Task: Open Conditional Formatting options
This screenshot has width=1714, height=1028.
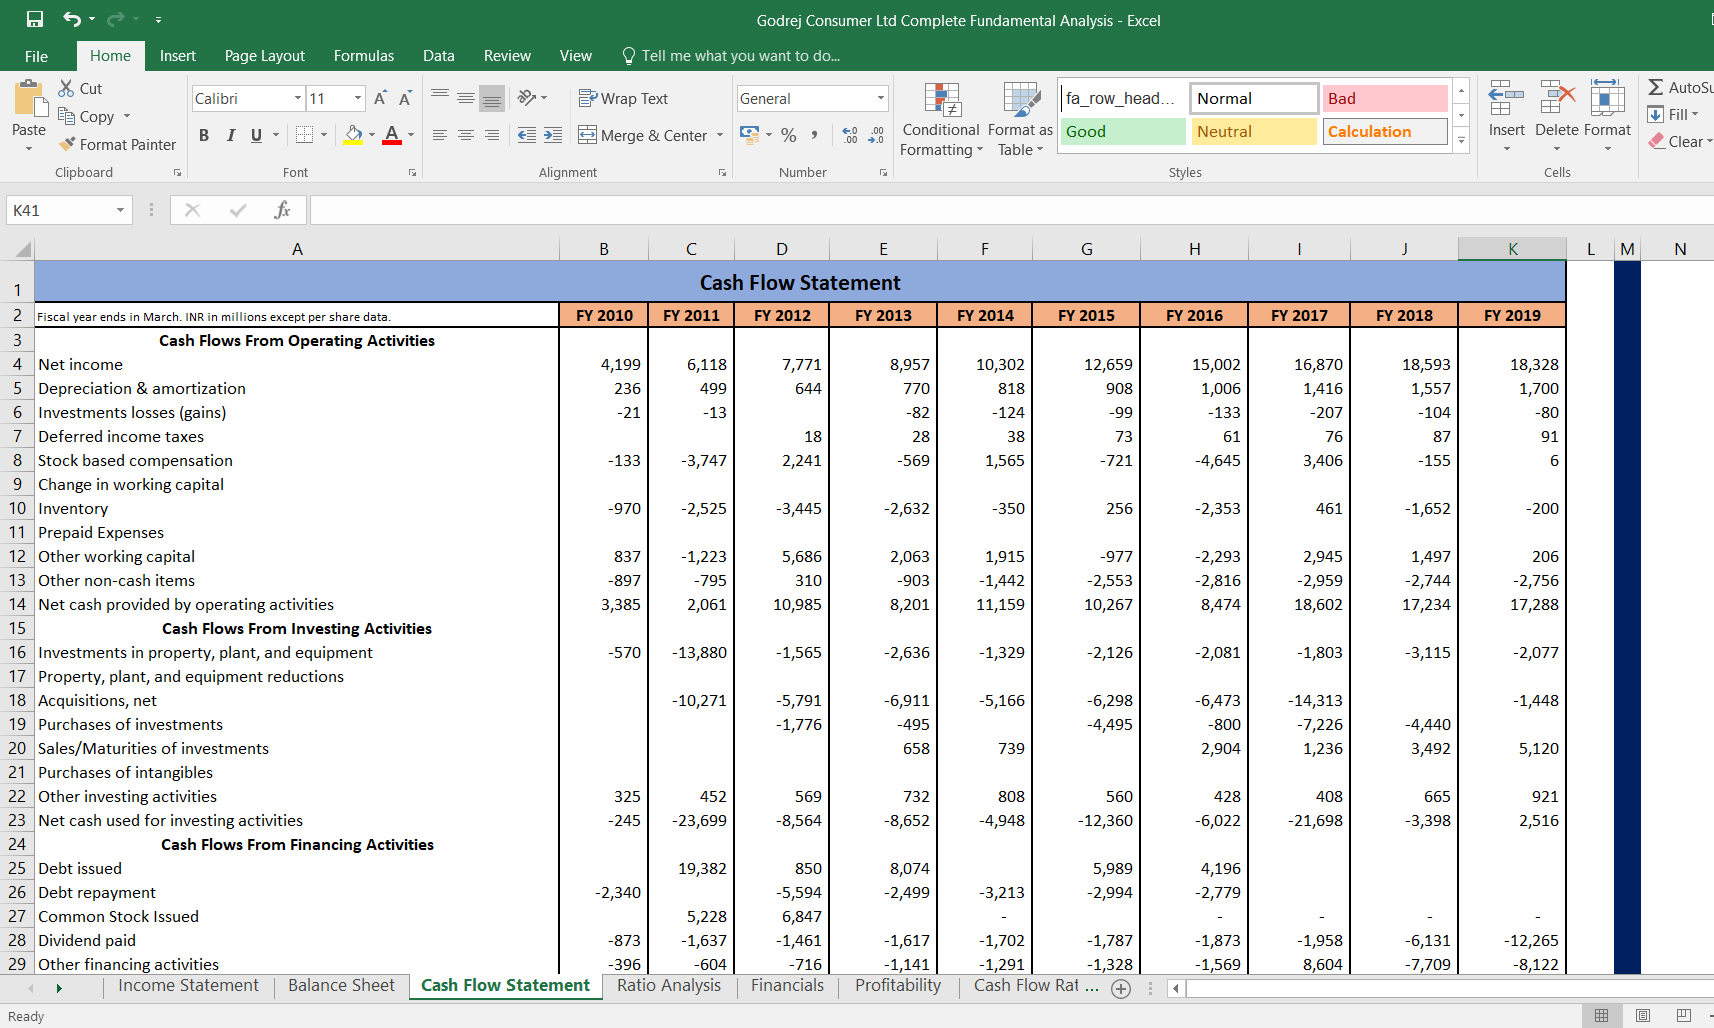Action: pos(941,120)
